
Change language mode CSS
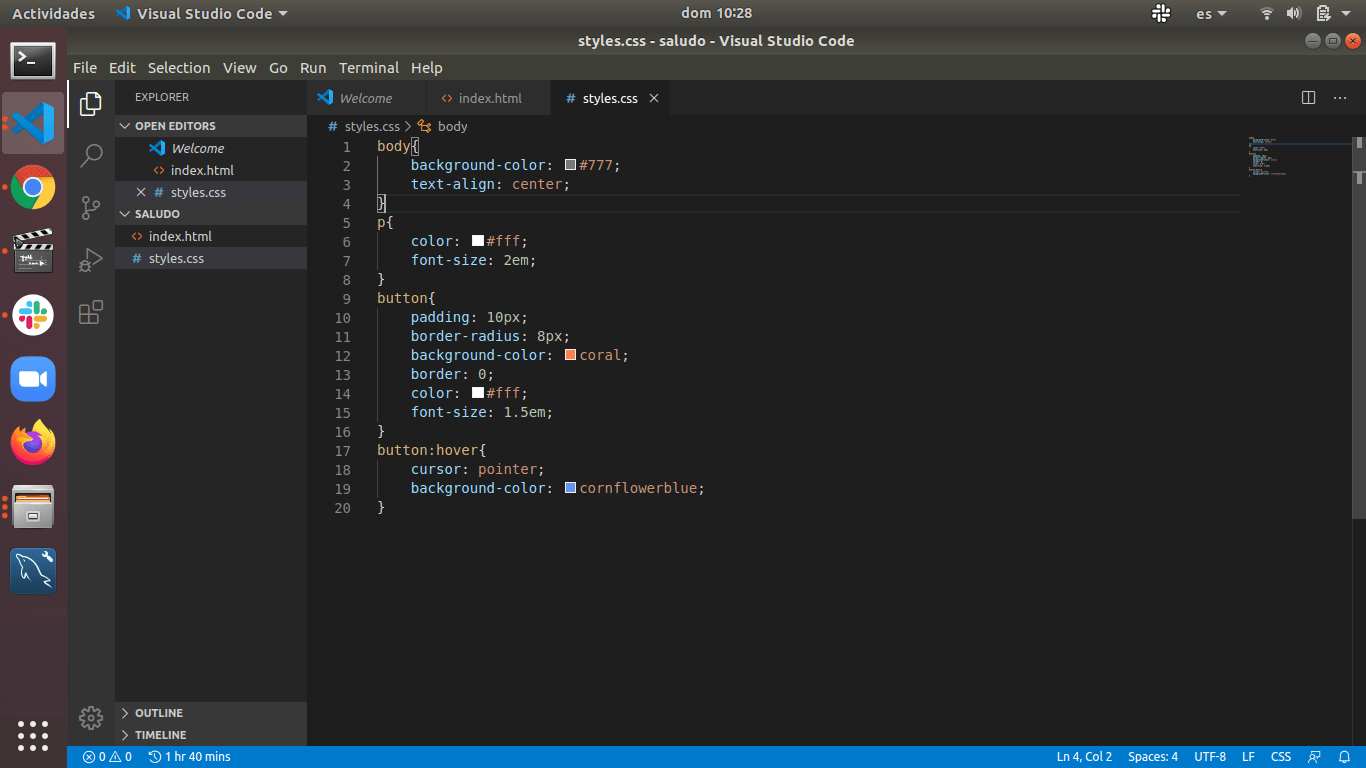[x=1281, y=757]
